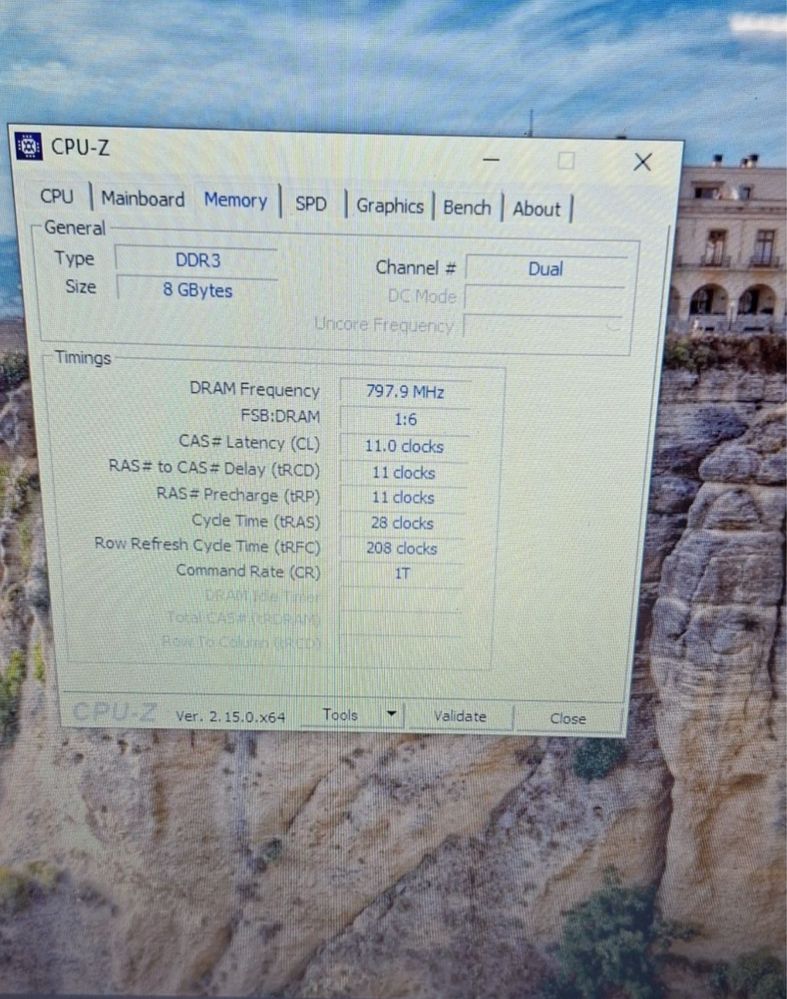The height and width of the screenshot is (999, 787).
Task: Minimize the CPU-Z window
Action: [x=491, y=159]
